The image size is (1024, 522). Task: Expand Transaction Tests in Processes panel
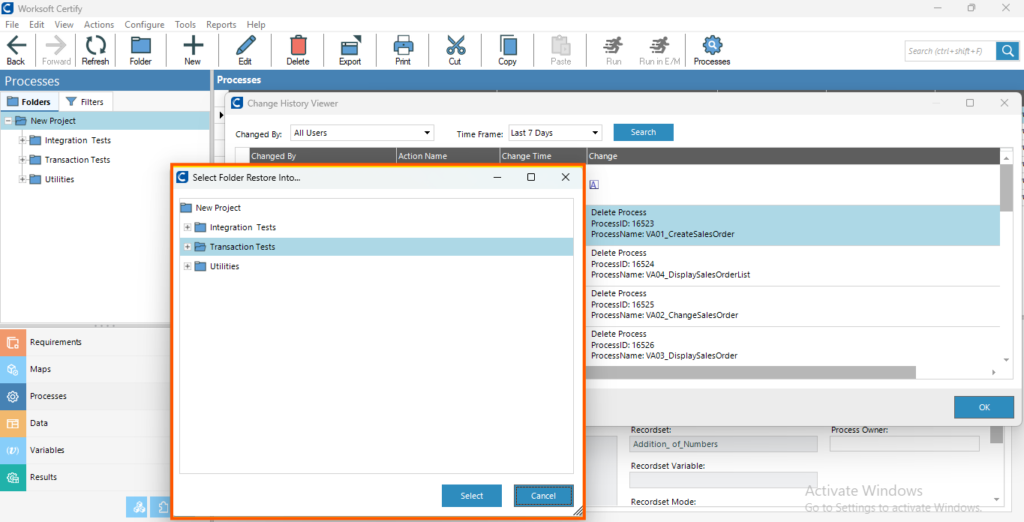point(22,160)
